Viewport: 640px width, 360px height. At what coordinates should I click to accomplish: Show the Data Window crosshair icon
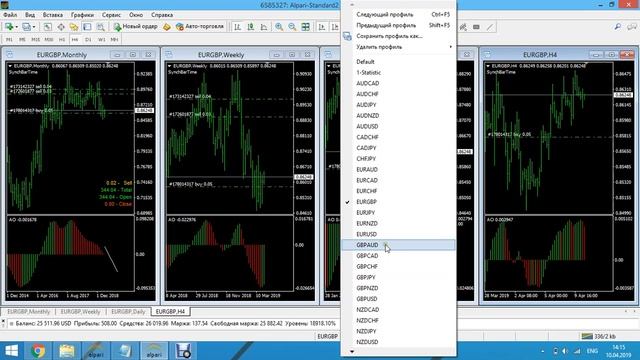pyautogui.click(x=61, y=27)
